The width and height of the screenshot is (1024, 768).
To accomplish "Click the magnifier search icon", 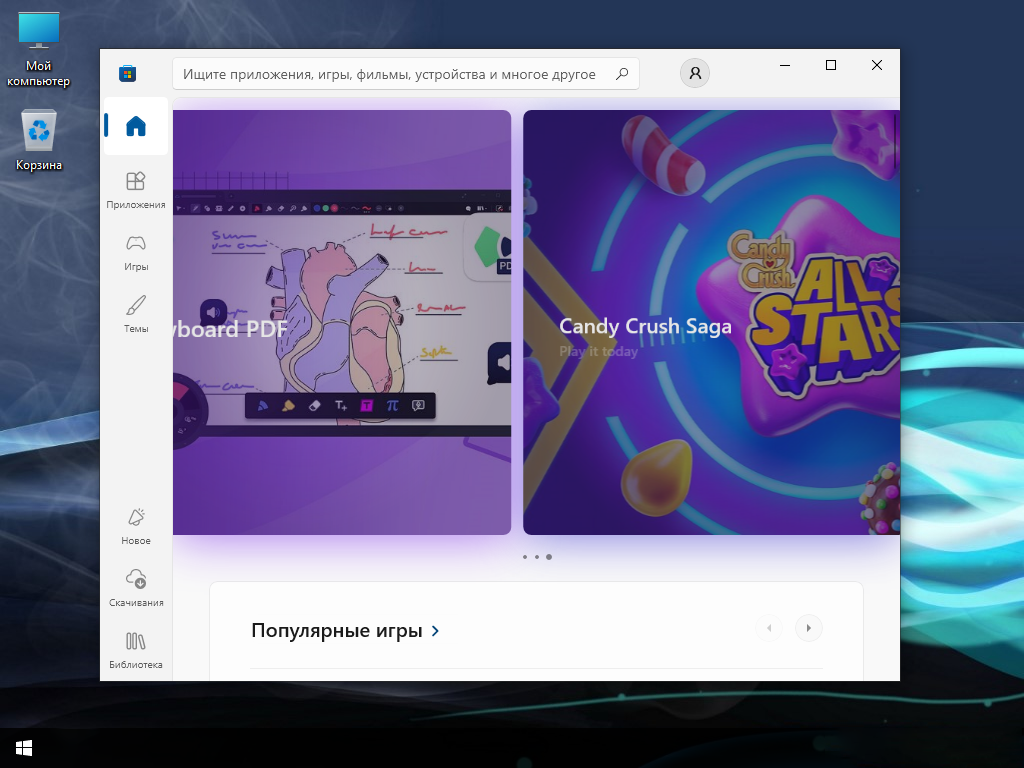I will (622, 74).
